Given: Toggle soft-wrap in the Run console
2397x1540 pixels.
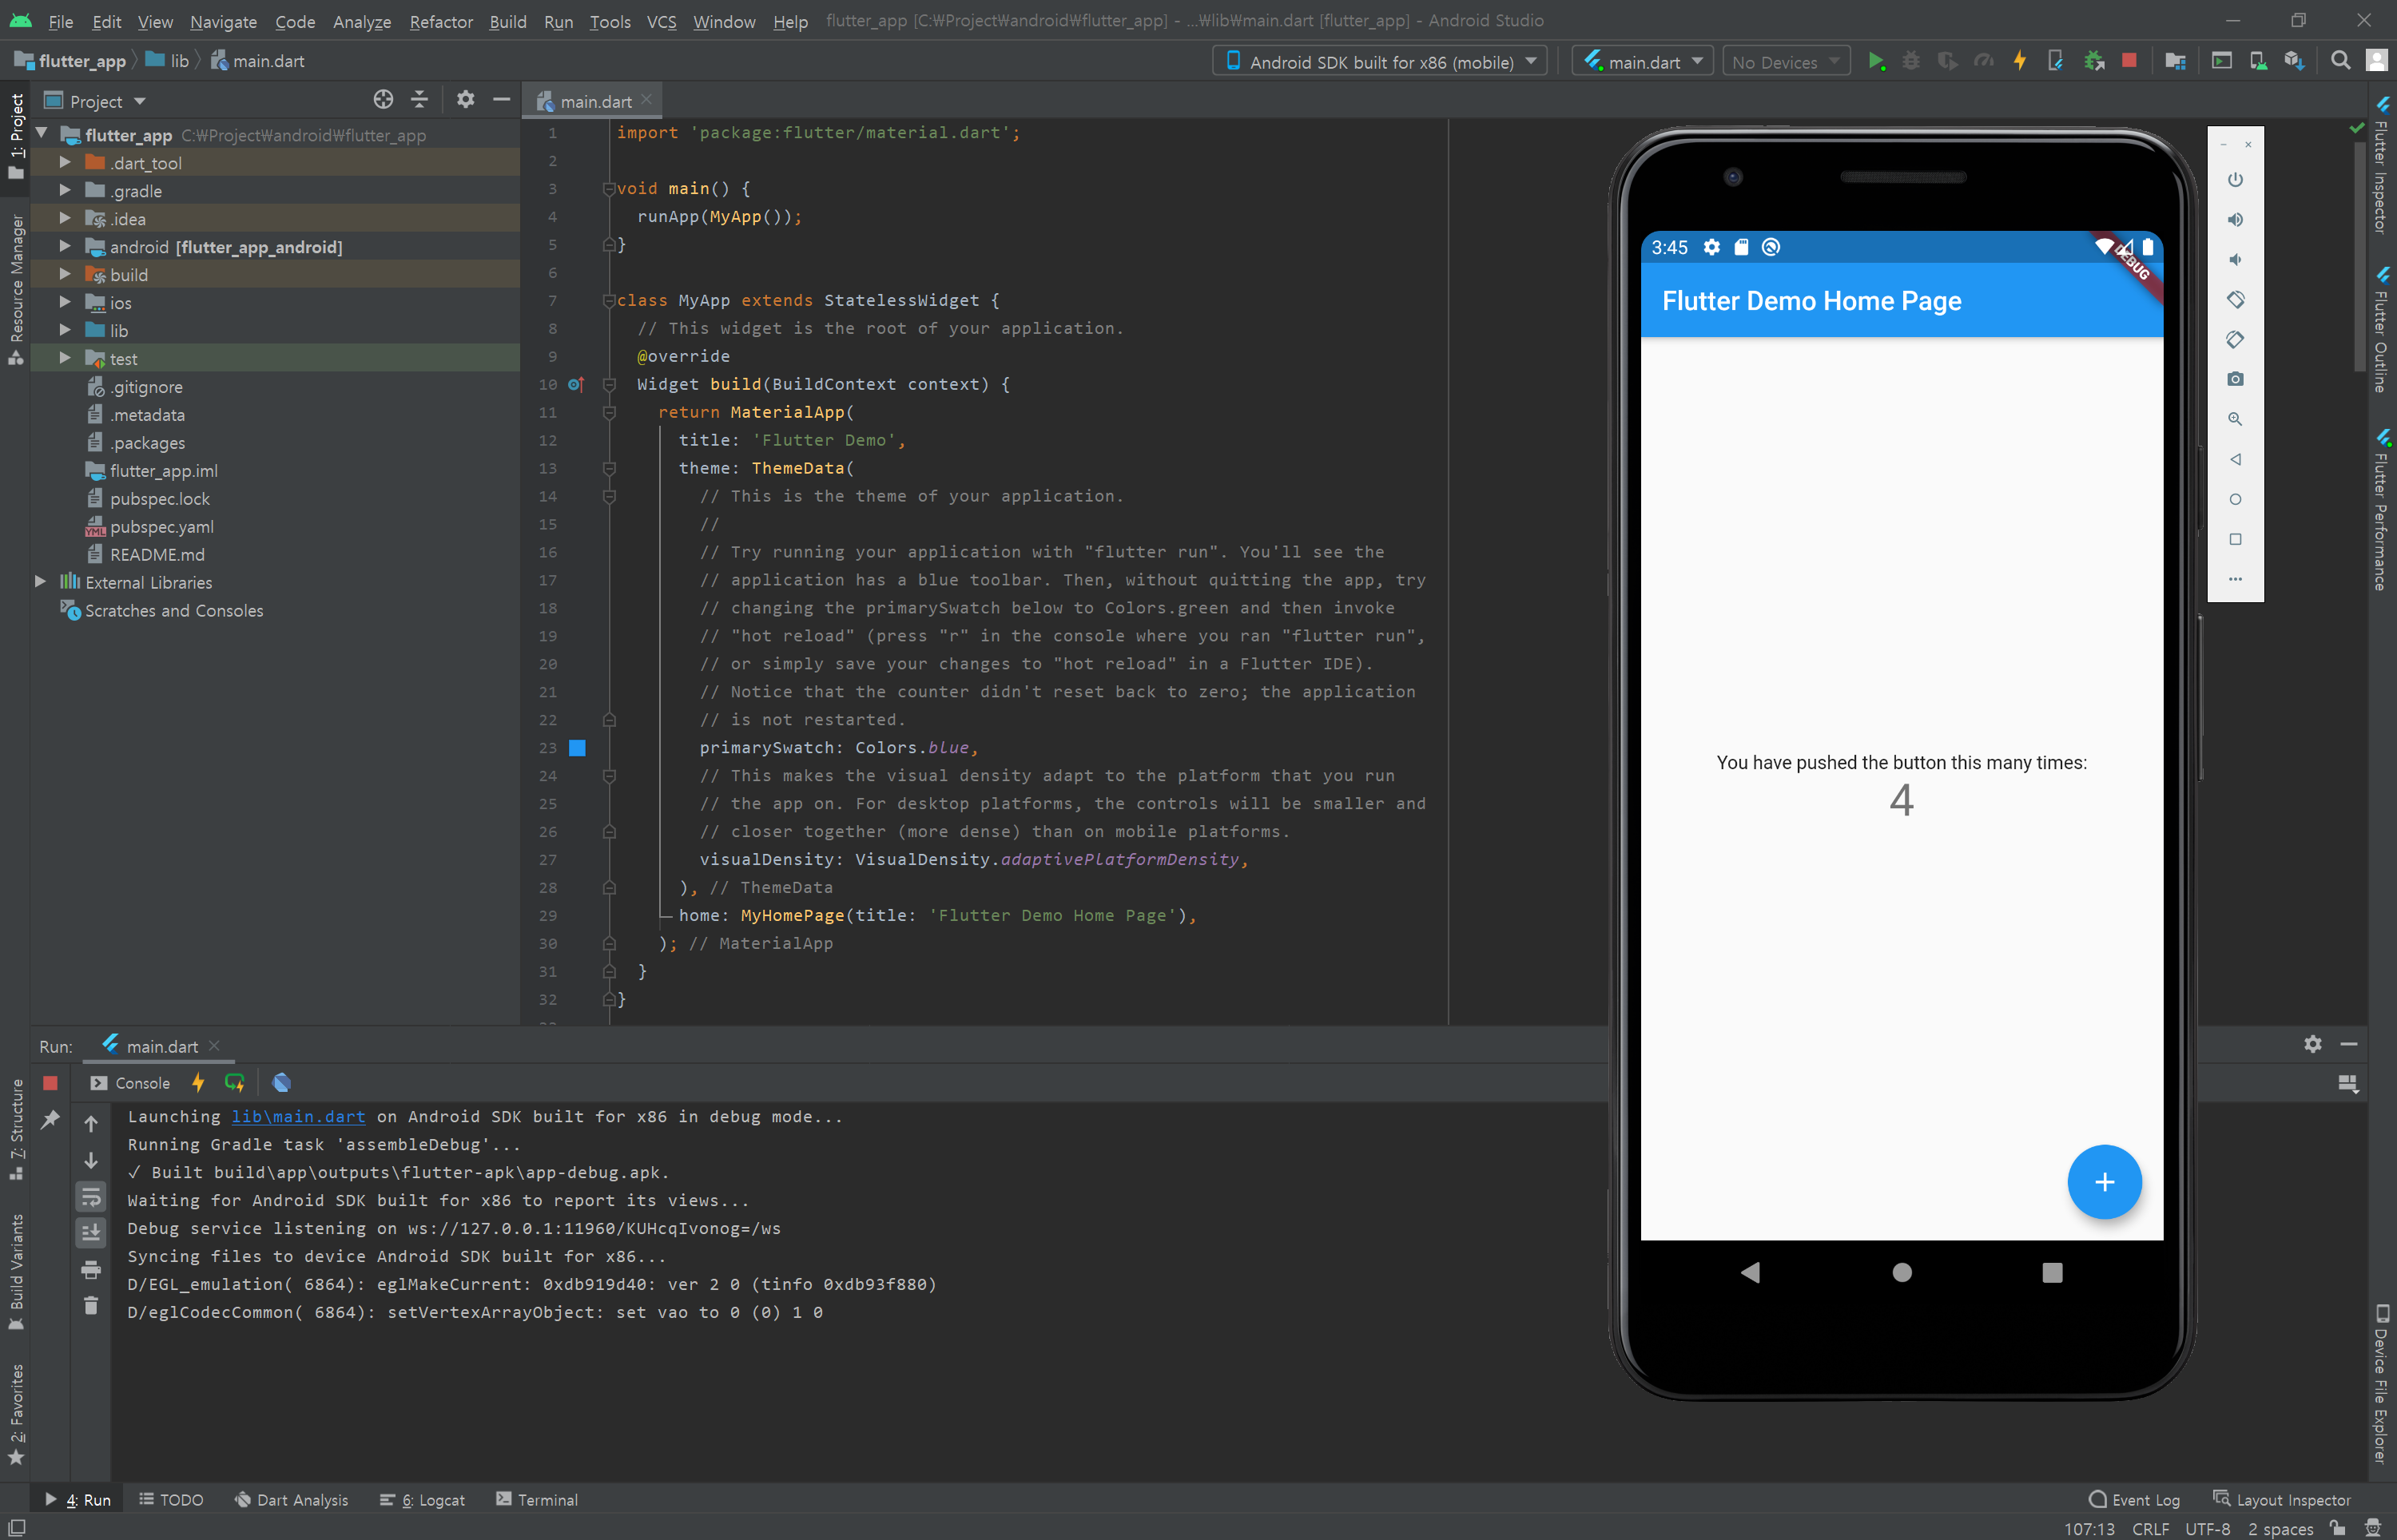Looking at the screenshot, I should click(x=91, y=1197).
